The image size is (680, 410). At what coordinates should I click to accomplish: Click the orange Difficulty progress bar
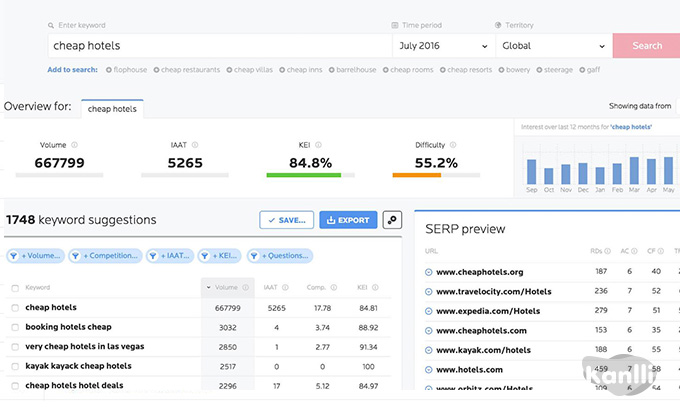417,175
